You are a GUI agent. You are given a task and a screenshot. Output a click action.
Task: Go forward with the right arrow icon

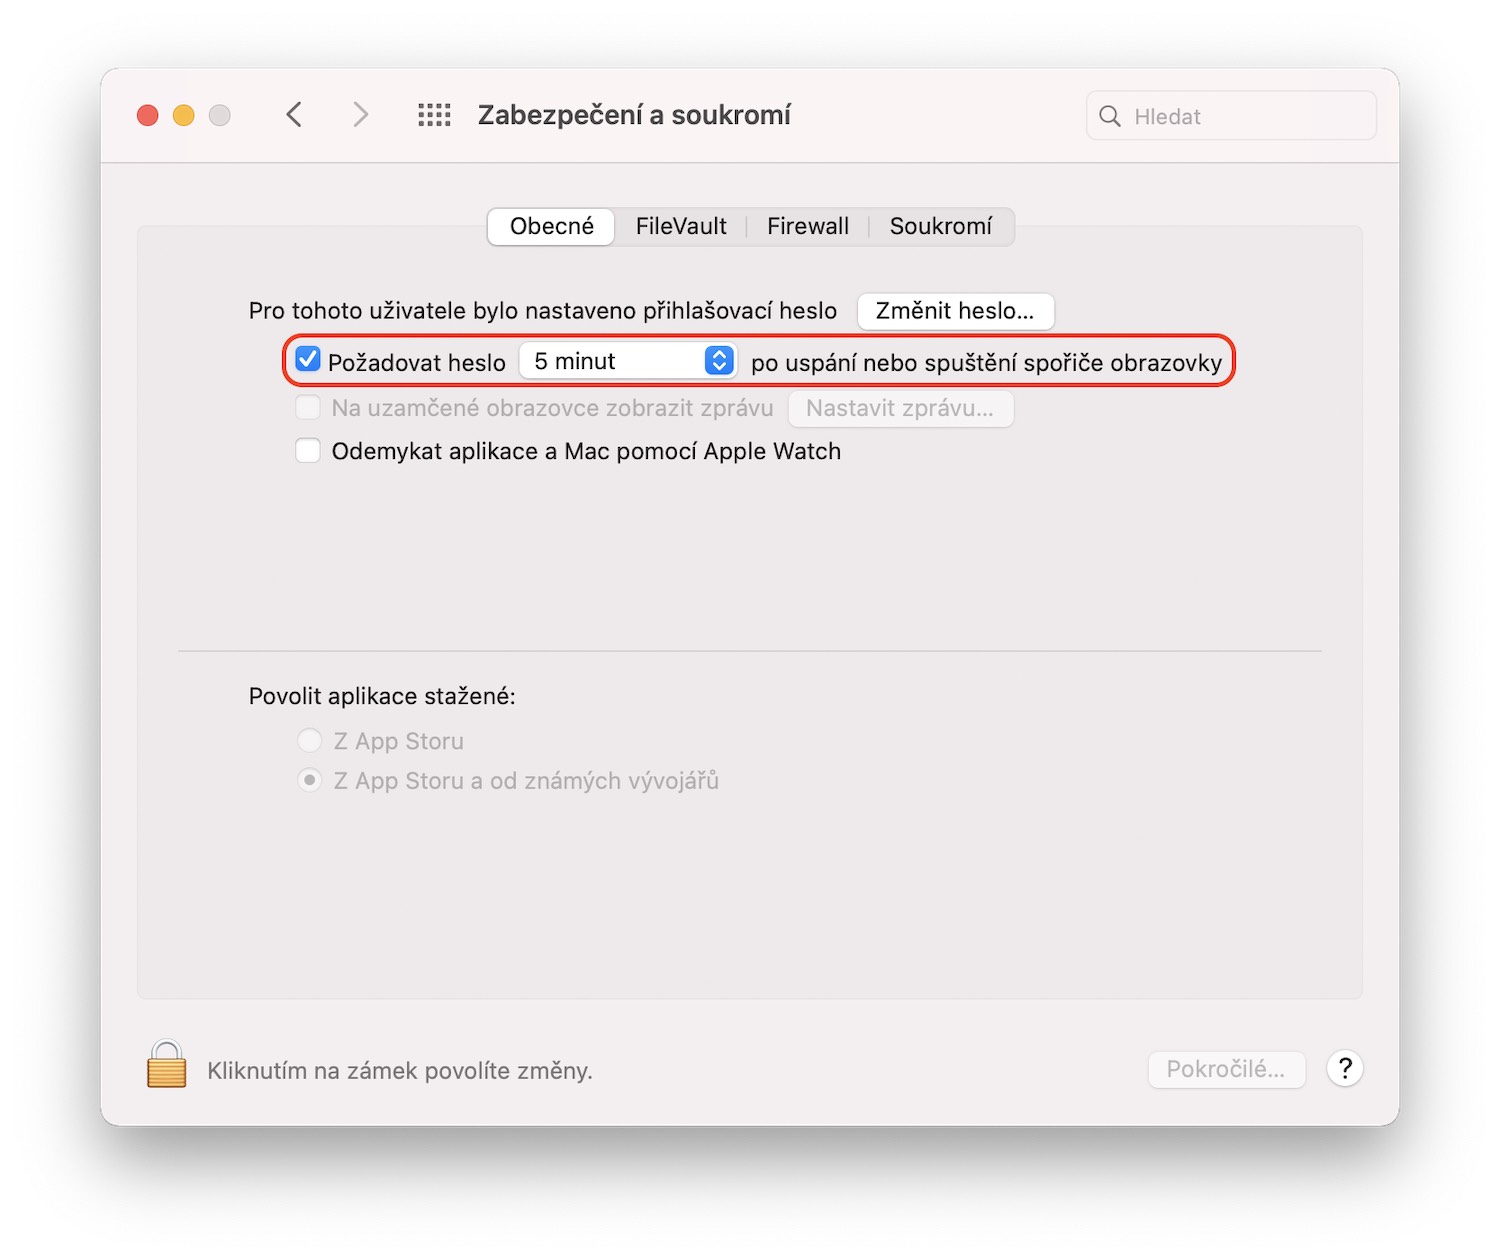[360, 115]
